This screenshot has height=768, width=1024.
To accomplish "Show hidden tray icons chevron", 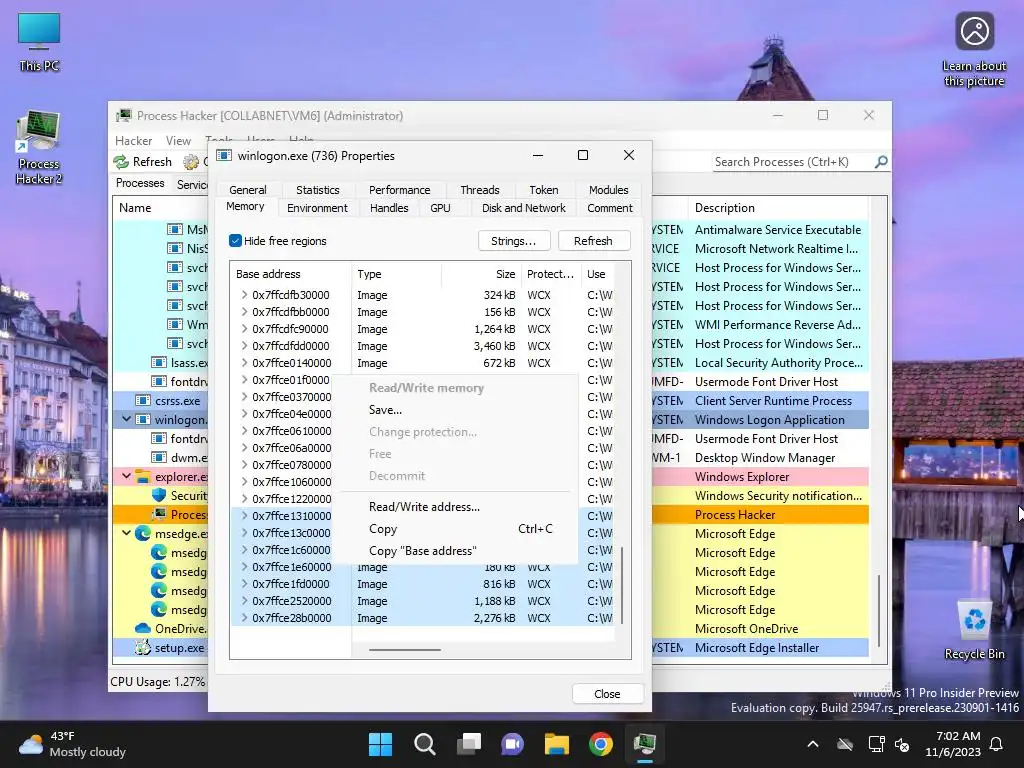I will (813, 744).
